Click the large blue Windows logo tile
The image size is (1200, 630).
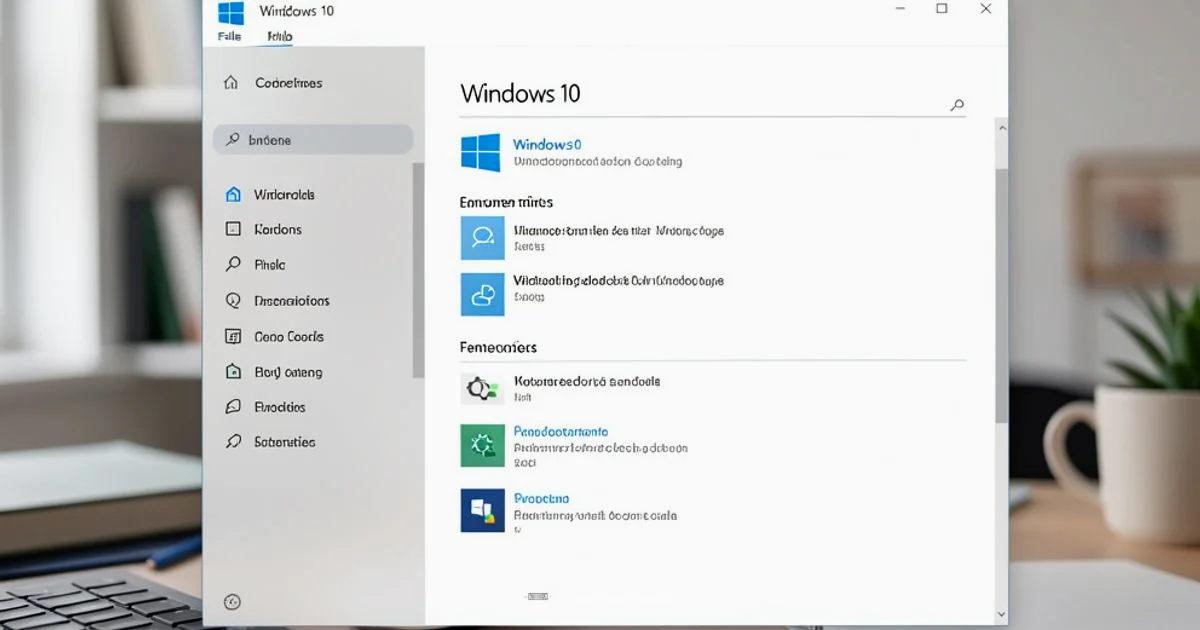[480, 153]
